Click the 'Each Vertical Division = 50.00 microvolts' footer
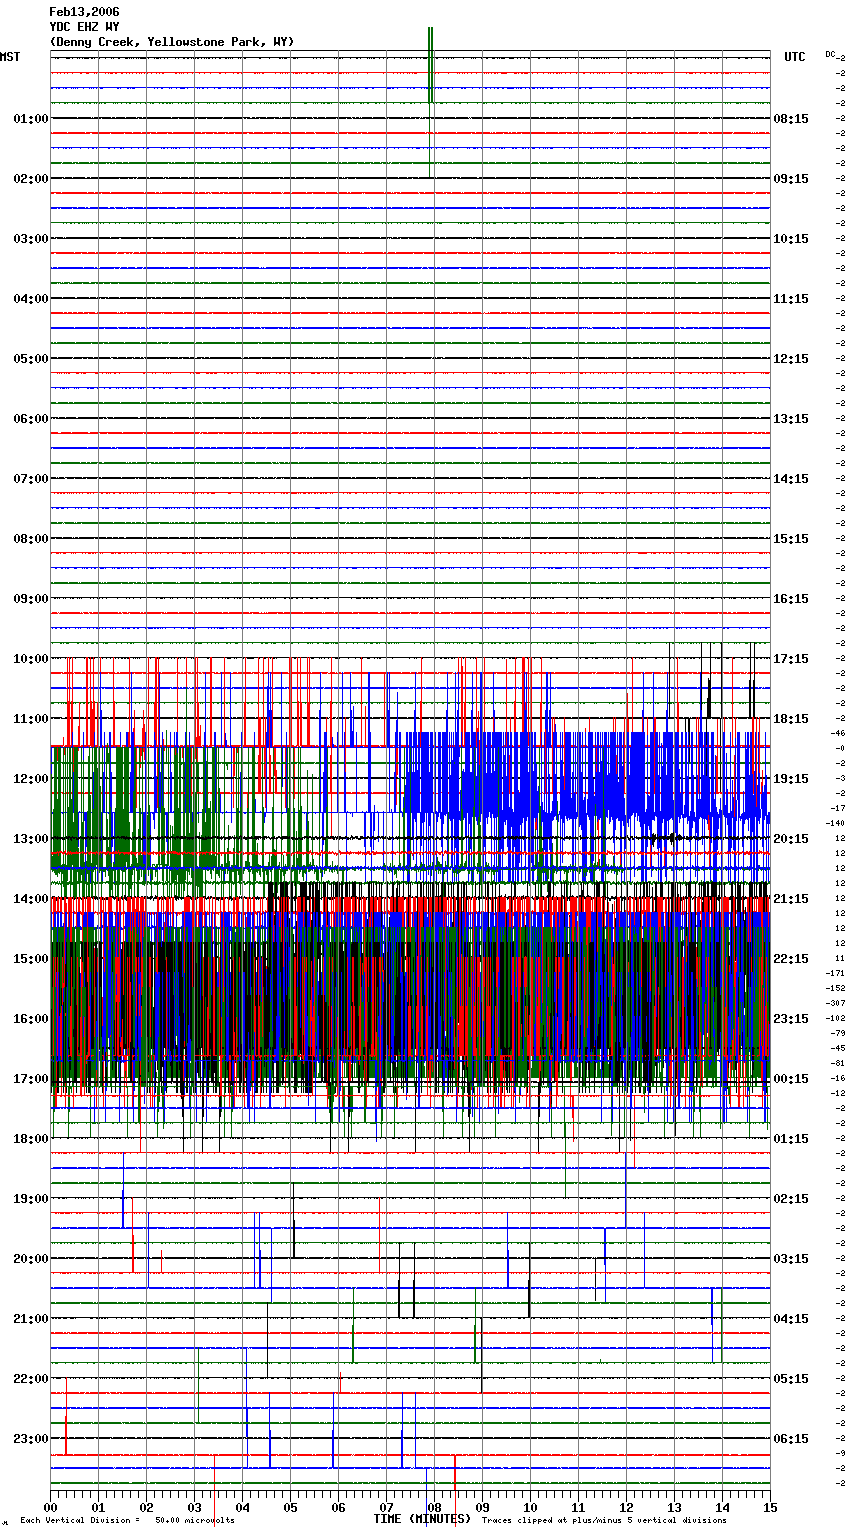This screenshot has height=1534, width=850. pyautogui.click(x=127, y=1521)
